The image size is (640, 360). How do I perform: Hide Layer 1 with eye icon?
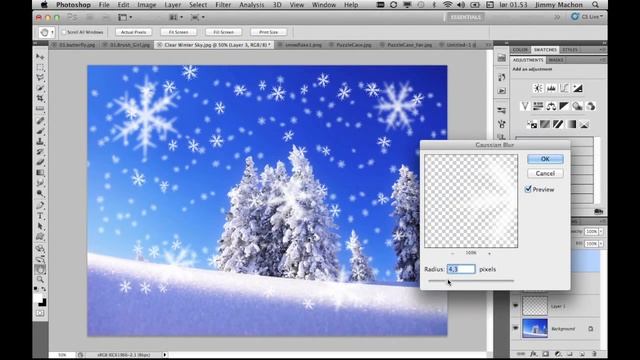(x=516, y=306)
